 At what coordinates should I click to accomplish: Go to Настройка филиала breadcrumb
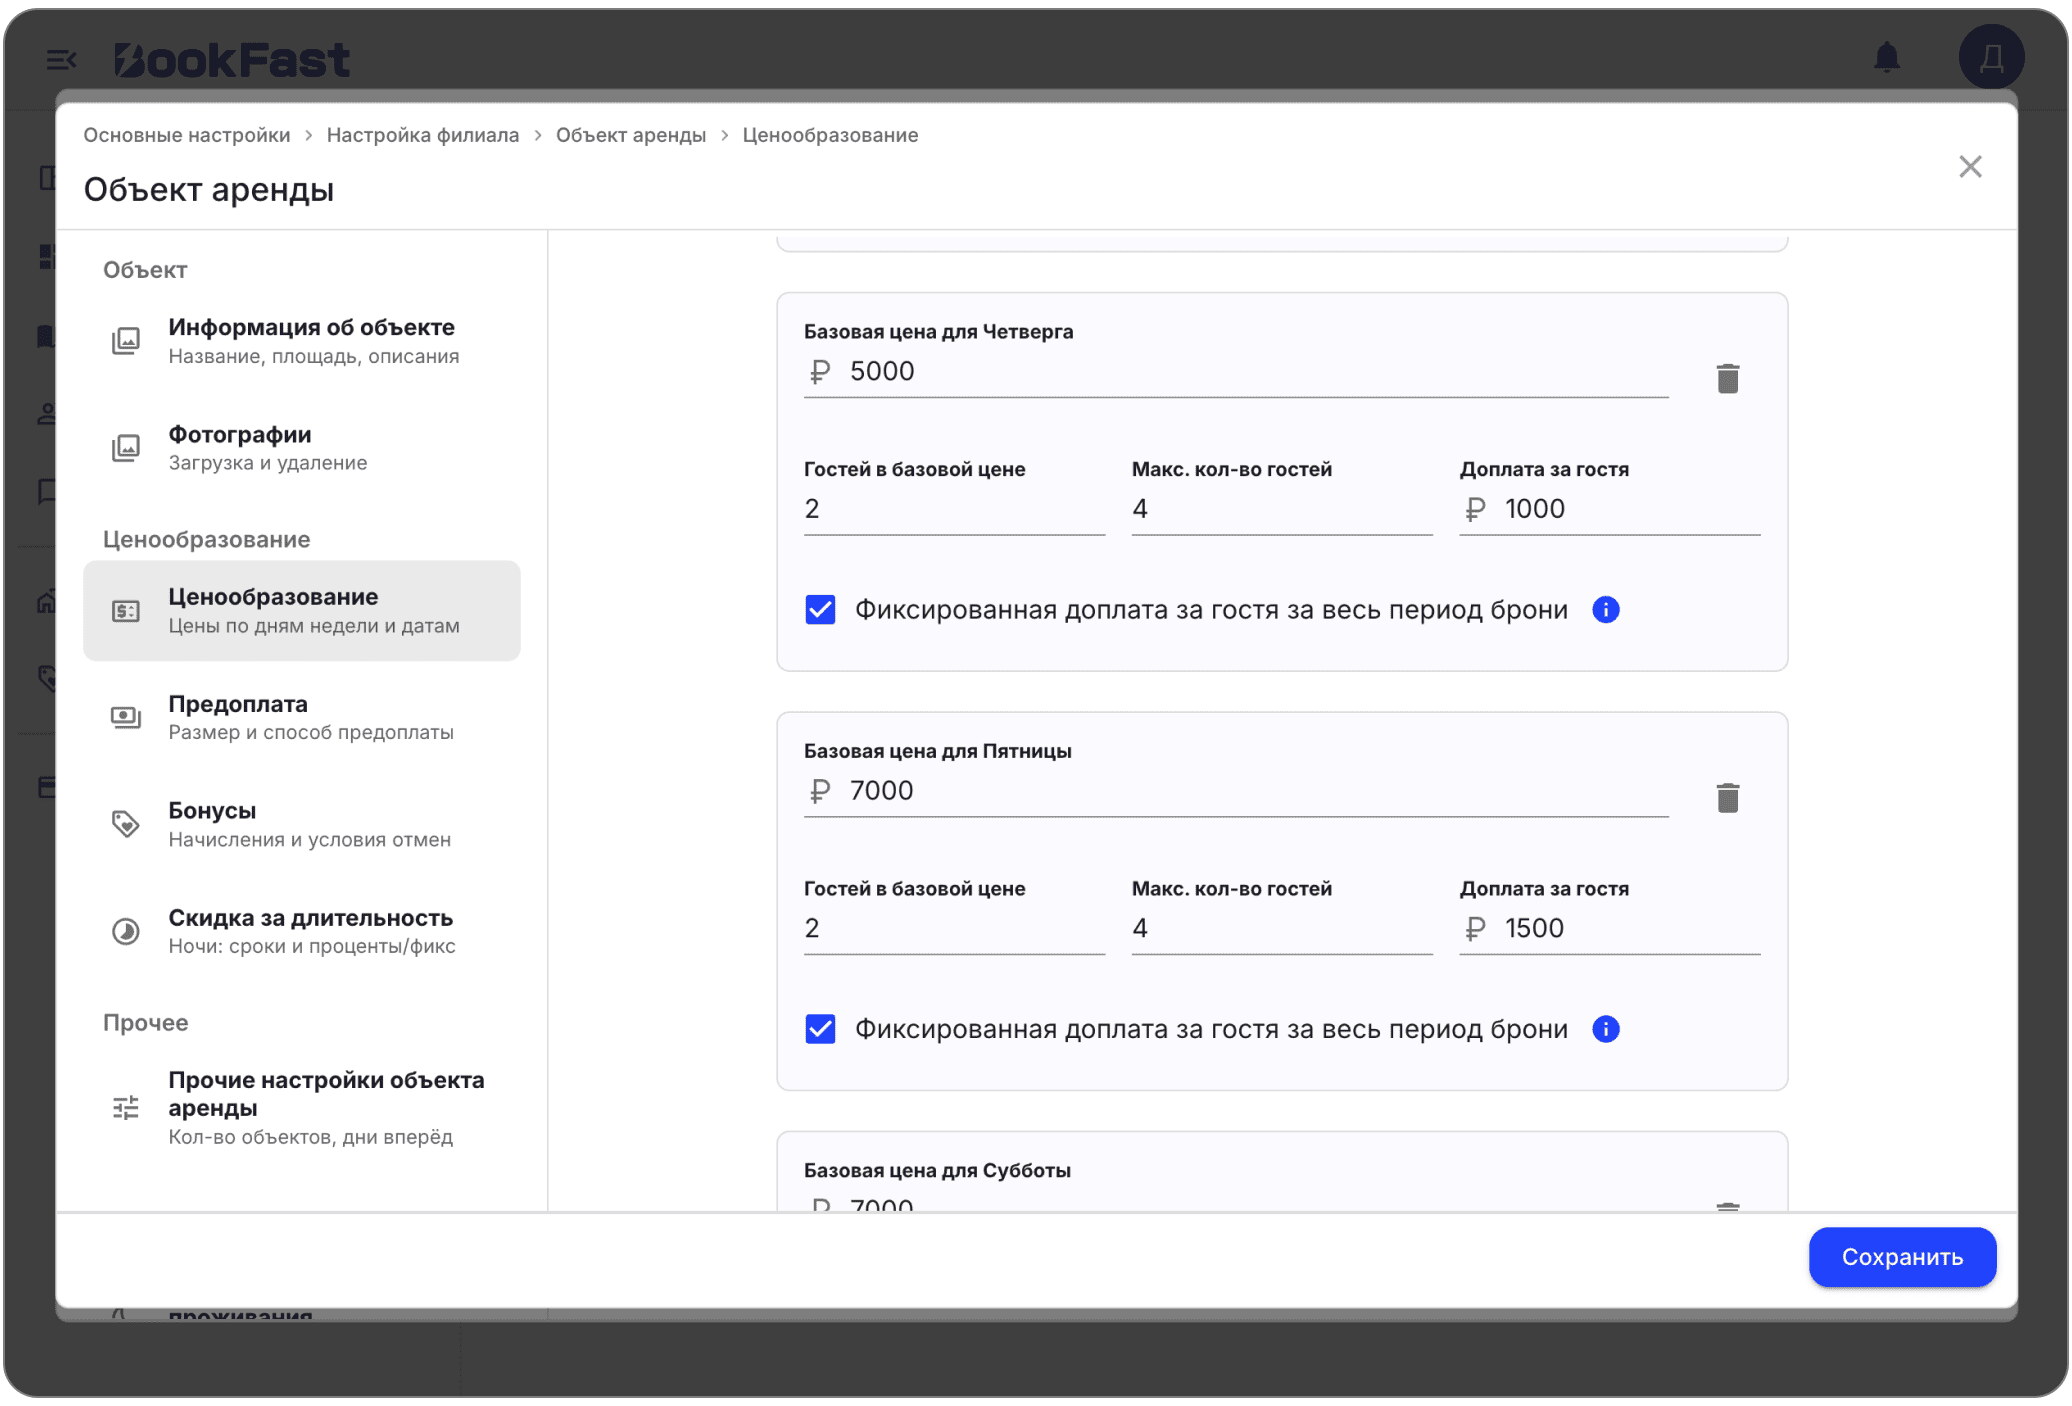[x=423, y=135]
